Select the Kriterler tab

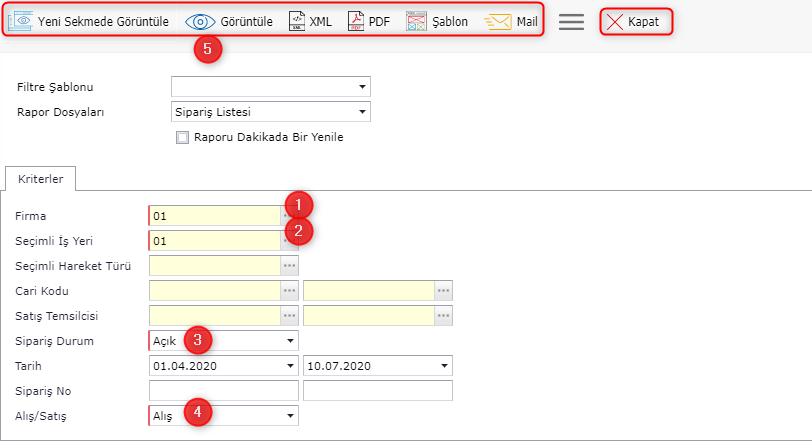coord(41,178)
